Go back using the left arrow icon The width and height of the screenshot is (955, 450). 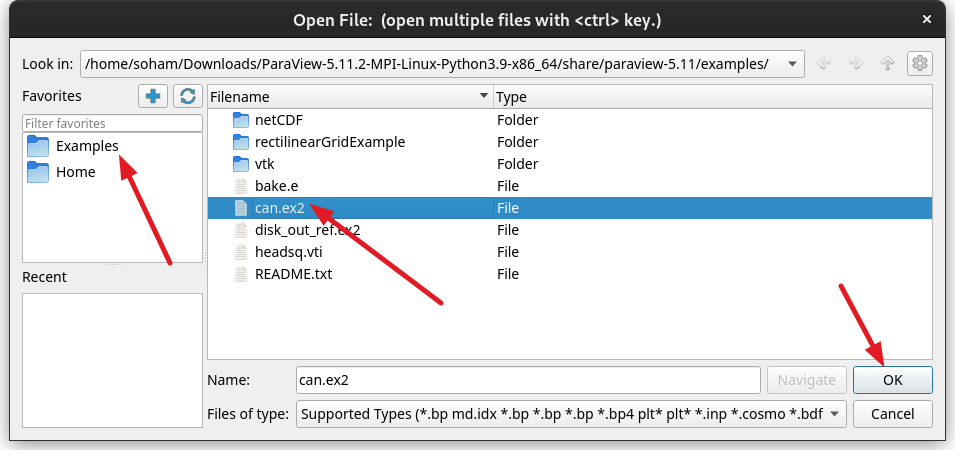point(824,63)
